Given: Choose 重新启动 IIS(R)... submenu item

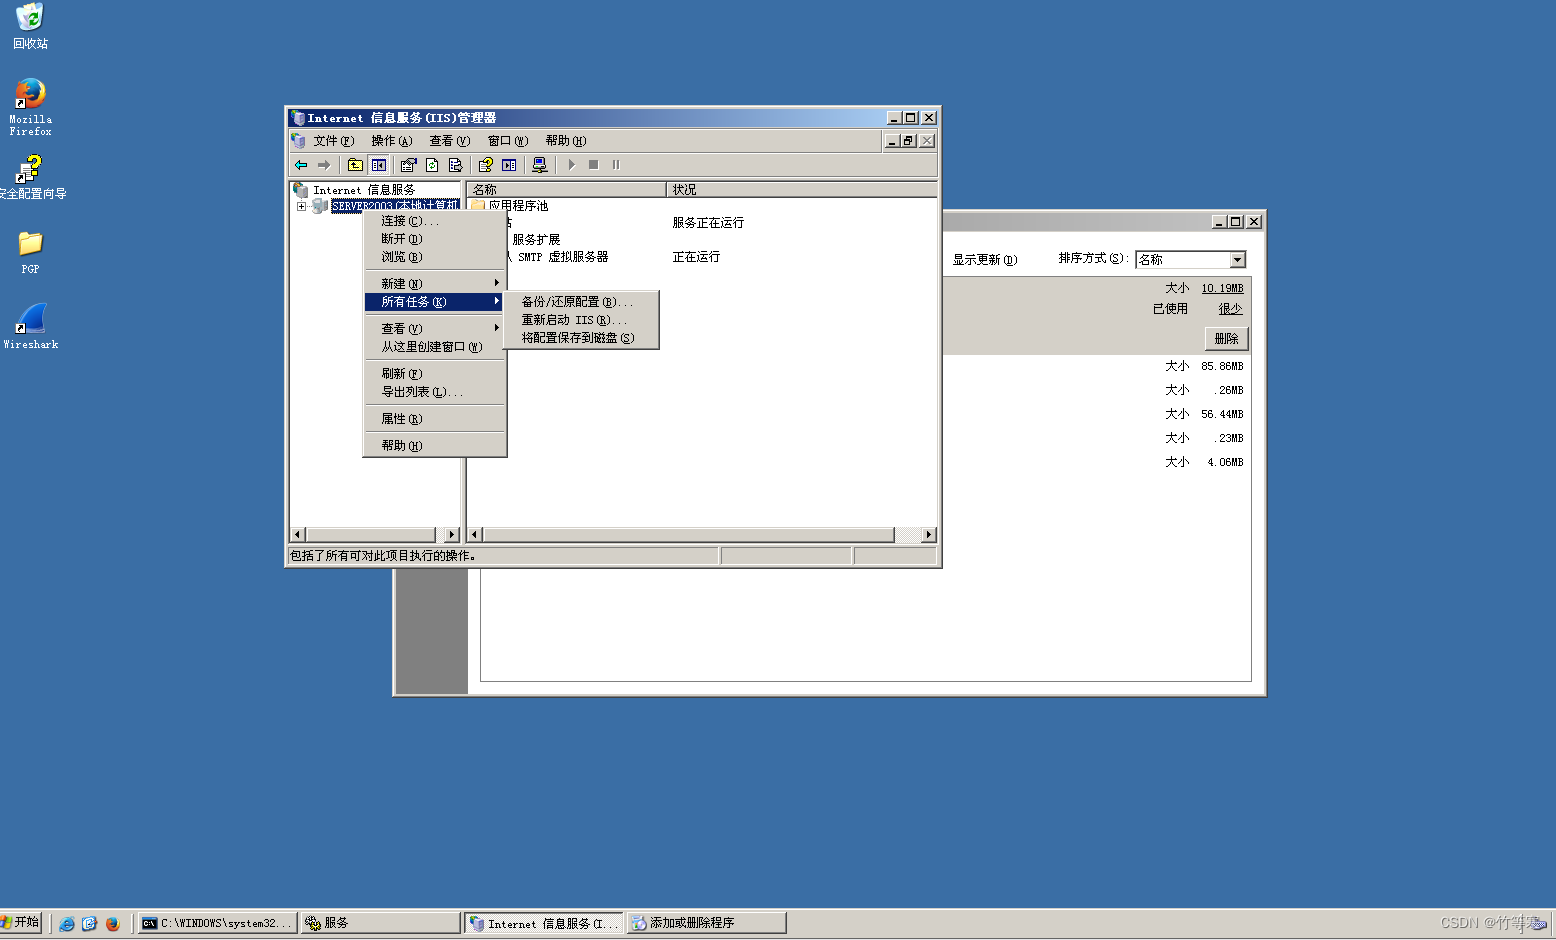Looking at the screenshot, I should tap(581, 320).
